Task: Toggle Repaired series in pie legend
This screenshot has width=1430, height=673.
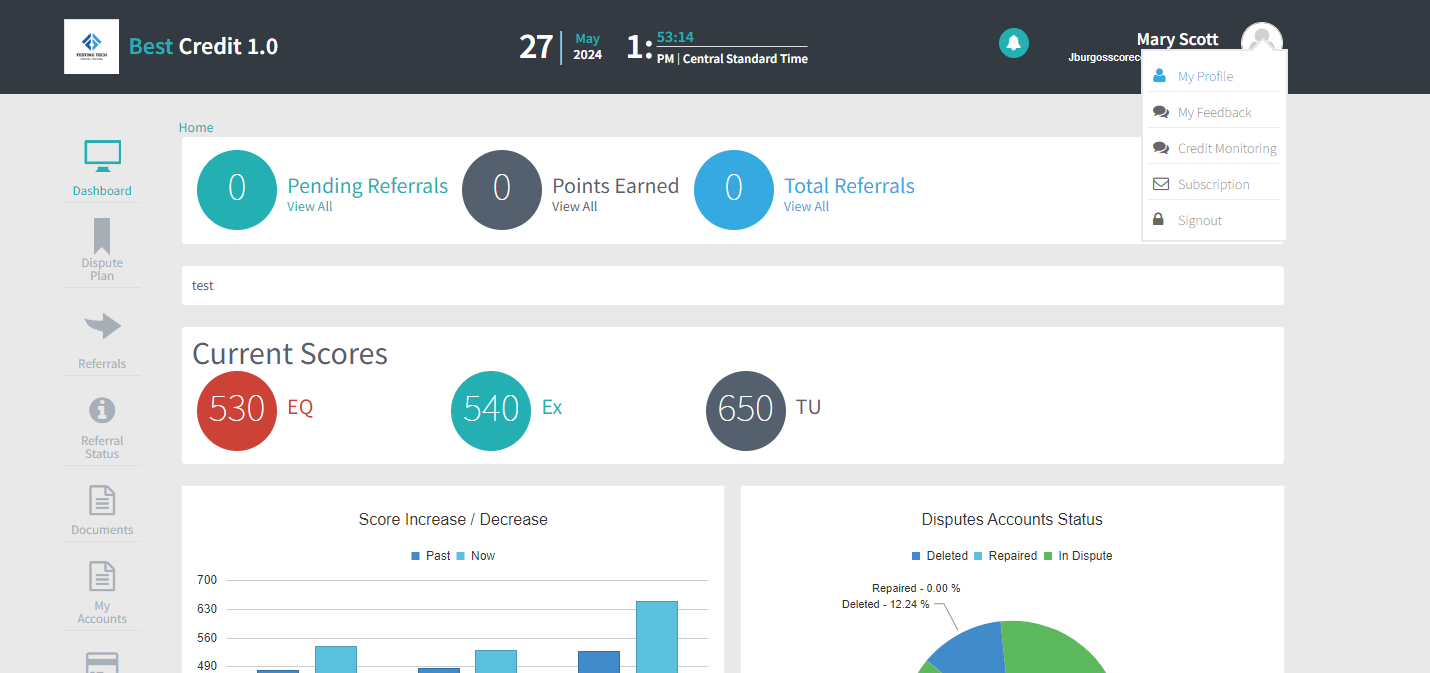Action: pyautogui.click(x=1005, y=556)
